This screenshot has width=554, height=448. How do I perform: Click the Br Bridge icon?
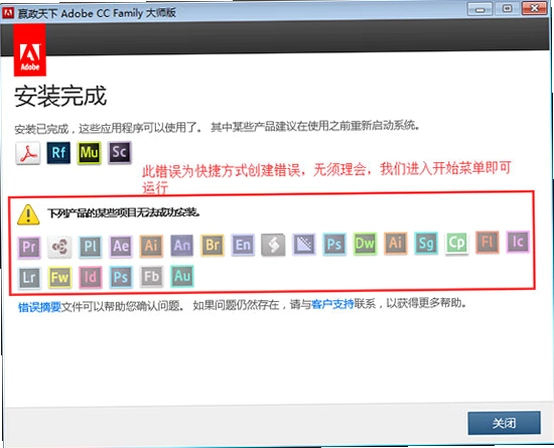212,245
